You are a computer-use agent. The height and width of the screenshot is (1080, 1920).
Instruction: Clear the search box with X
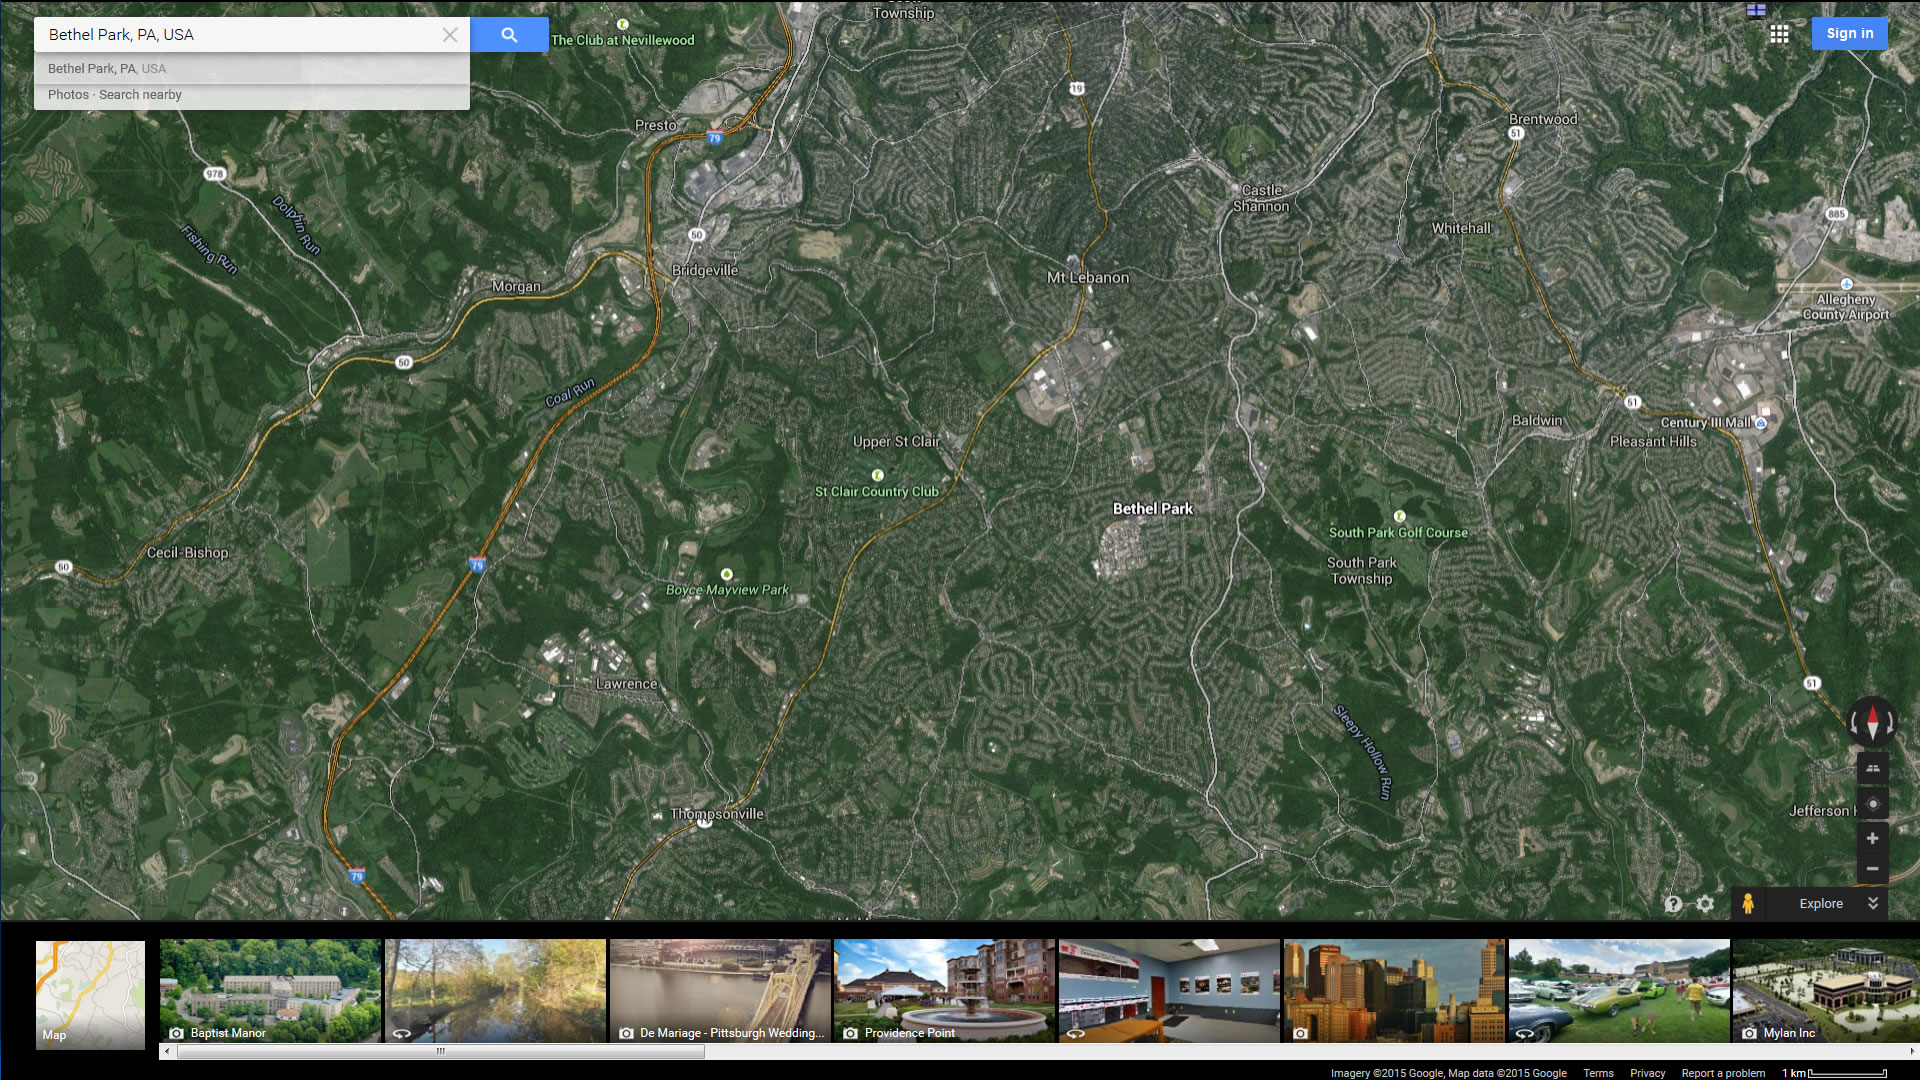click(450, 35)
